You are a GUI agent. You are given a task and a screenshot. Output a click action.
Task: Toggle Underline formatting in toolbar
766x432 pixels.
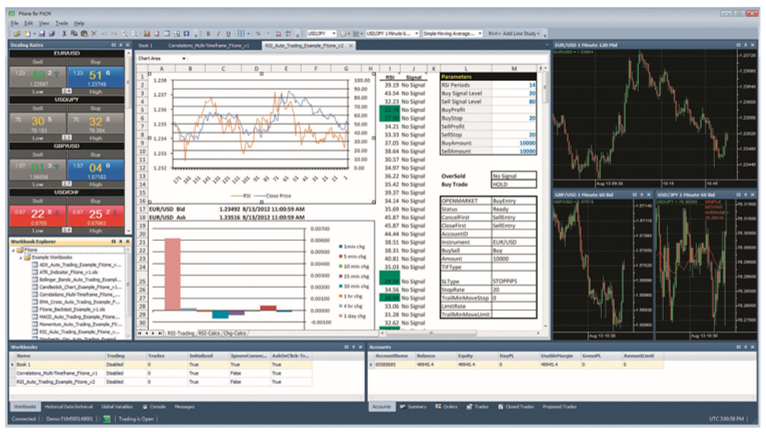click(228, 34)
